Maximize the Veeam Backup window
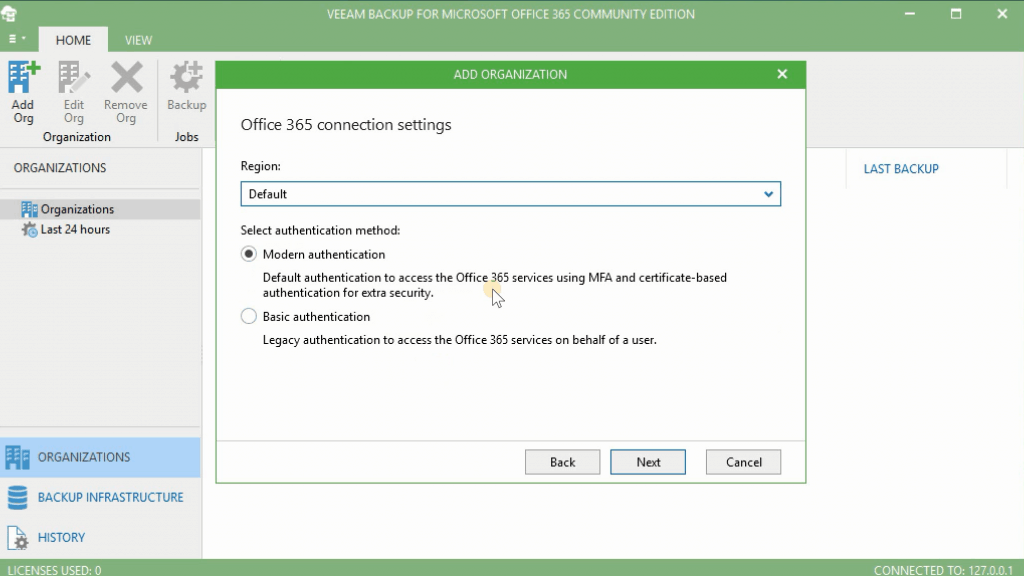Viewport: 1024px width, 576px height. pyautogui.click(x=955, y=14)
